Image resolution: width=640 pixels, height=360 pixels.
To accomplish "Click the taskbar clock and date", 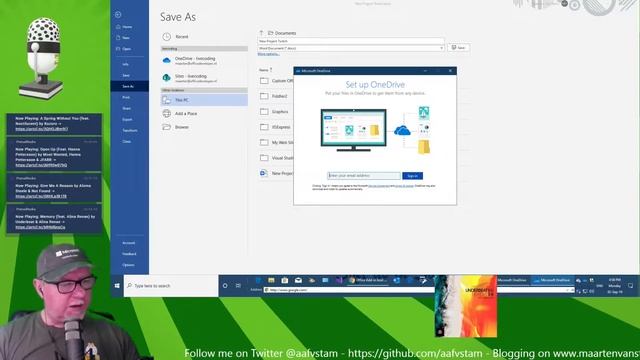I will 615,286.
